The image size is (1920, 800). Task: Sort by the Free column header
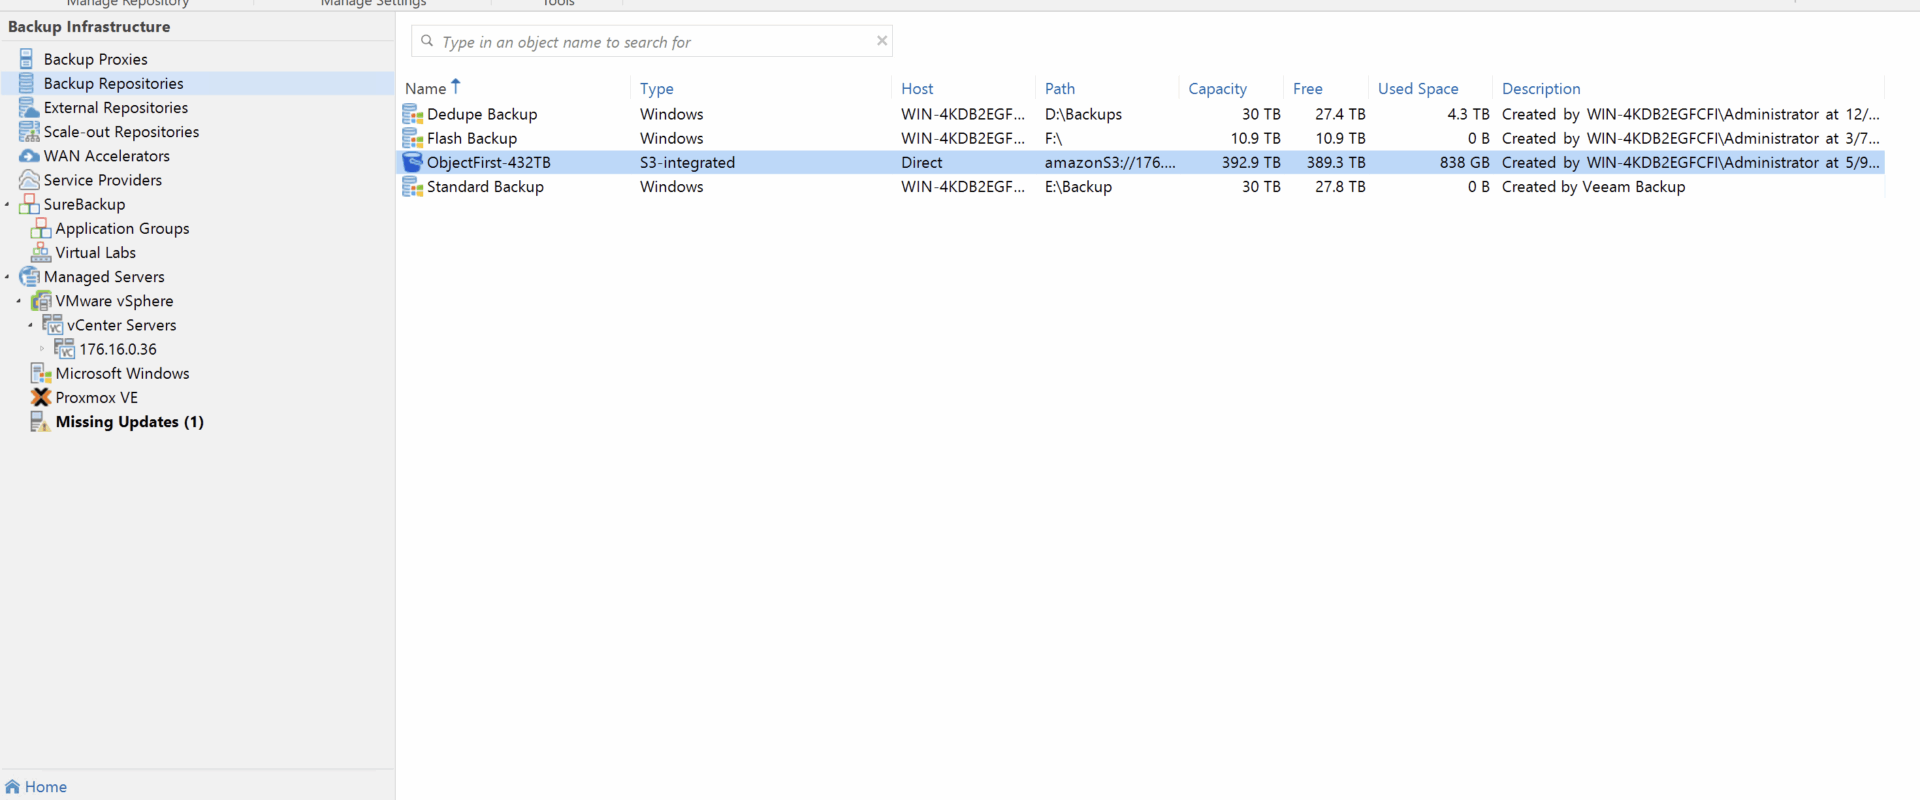tap(1307, 88)
